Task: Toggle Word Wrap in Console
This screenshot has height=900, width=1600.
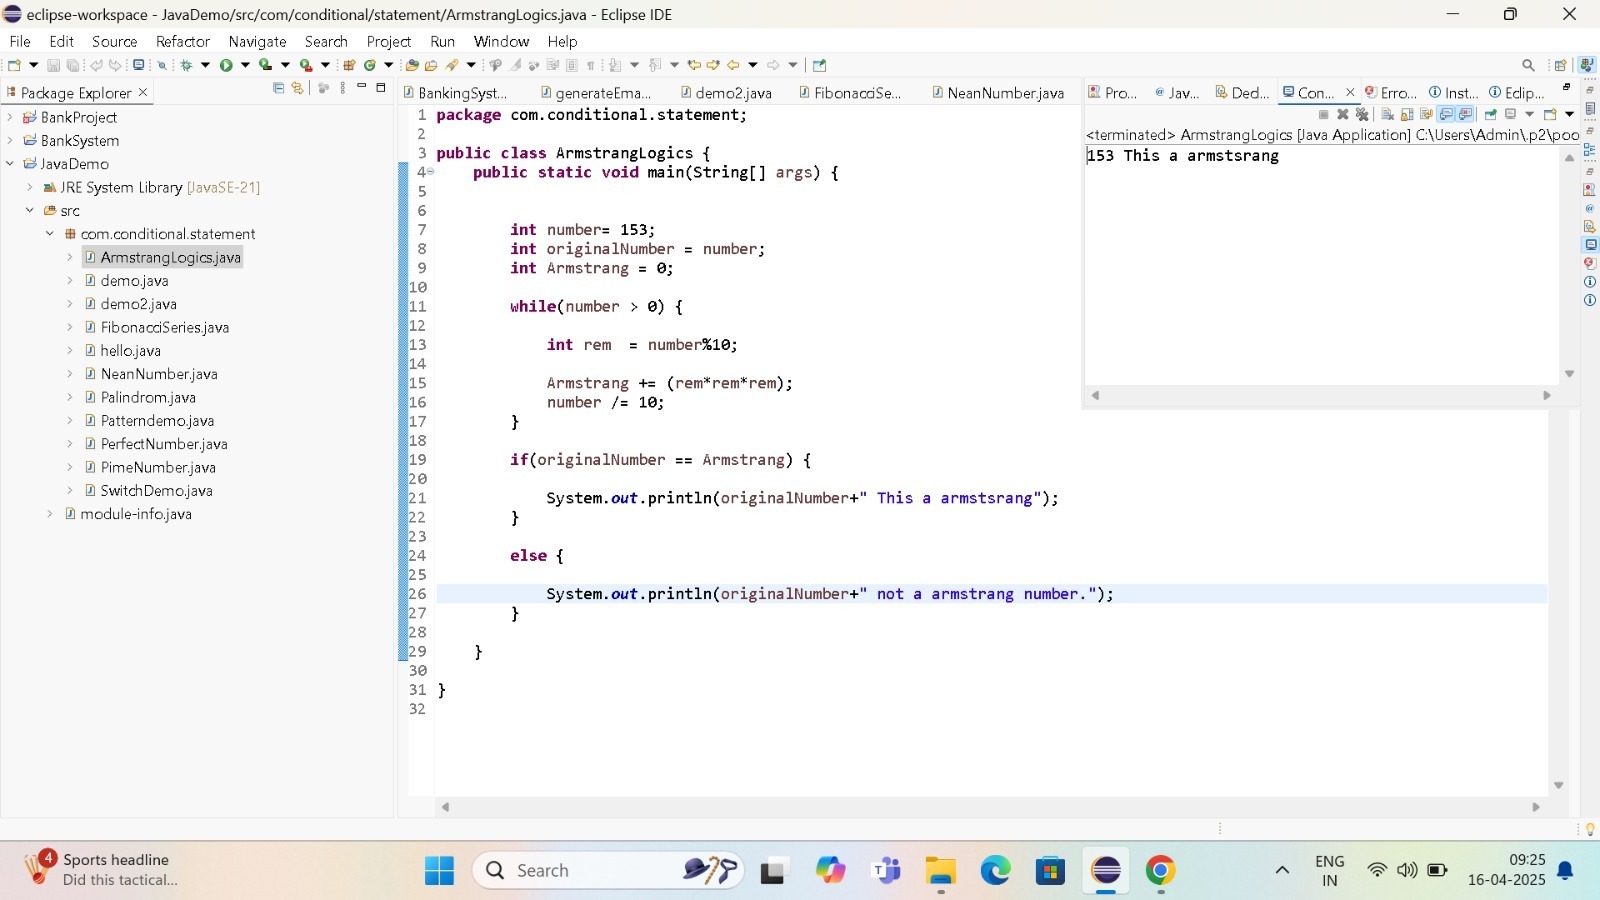Action: 1426,114
